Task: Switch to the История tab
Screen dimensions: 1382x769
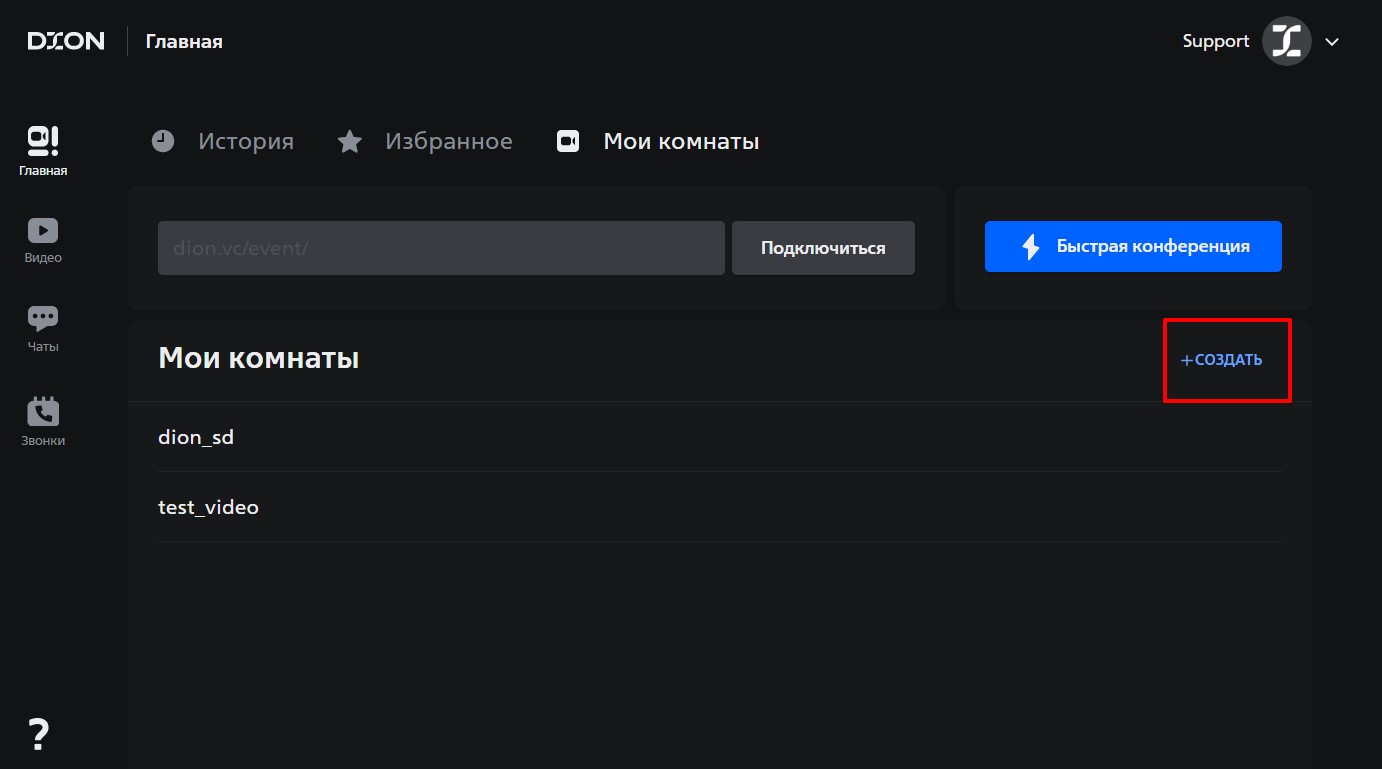Action: click(223, 141)
